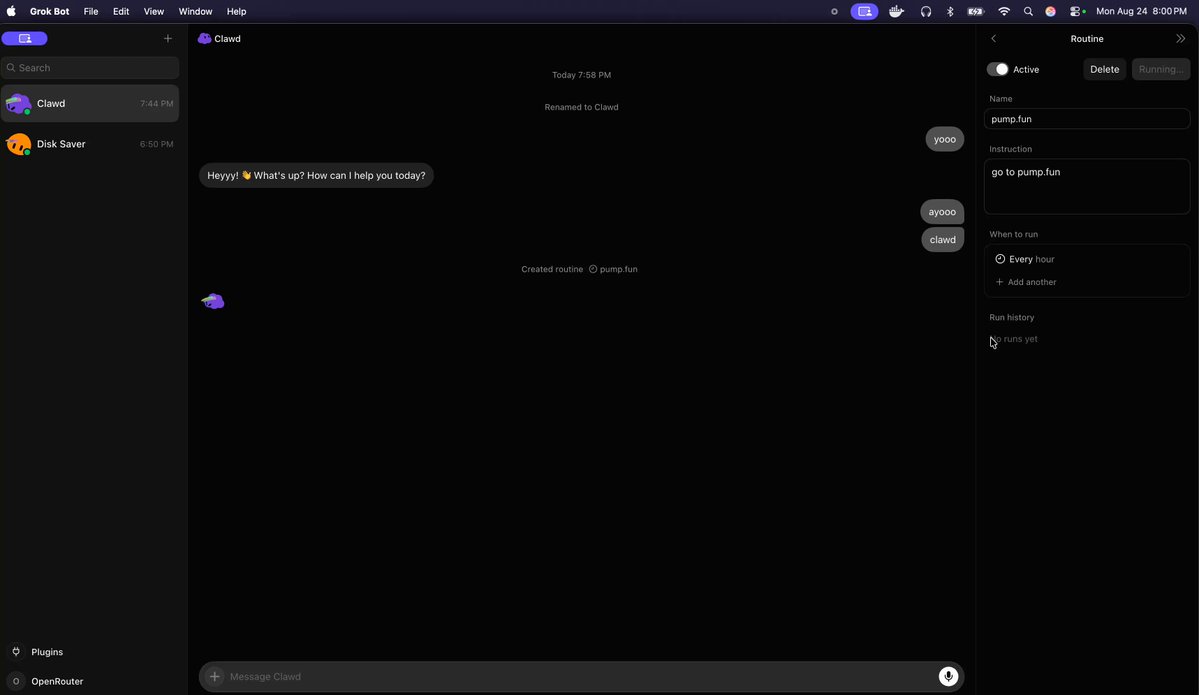
Task: Open Control Center in menu bar
Action: click(x=1077, y=11)
